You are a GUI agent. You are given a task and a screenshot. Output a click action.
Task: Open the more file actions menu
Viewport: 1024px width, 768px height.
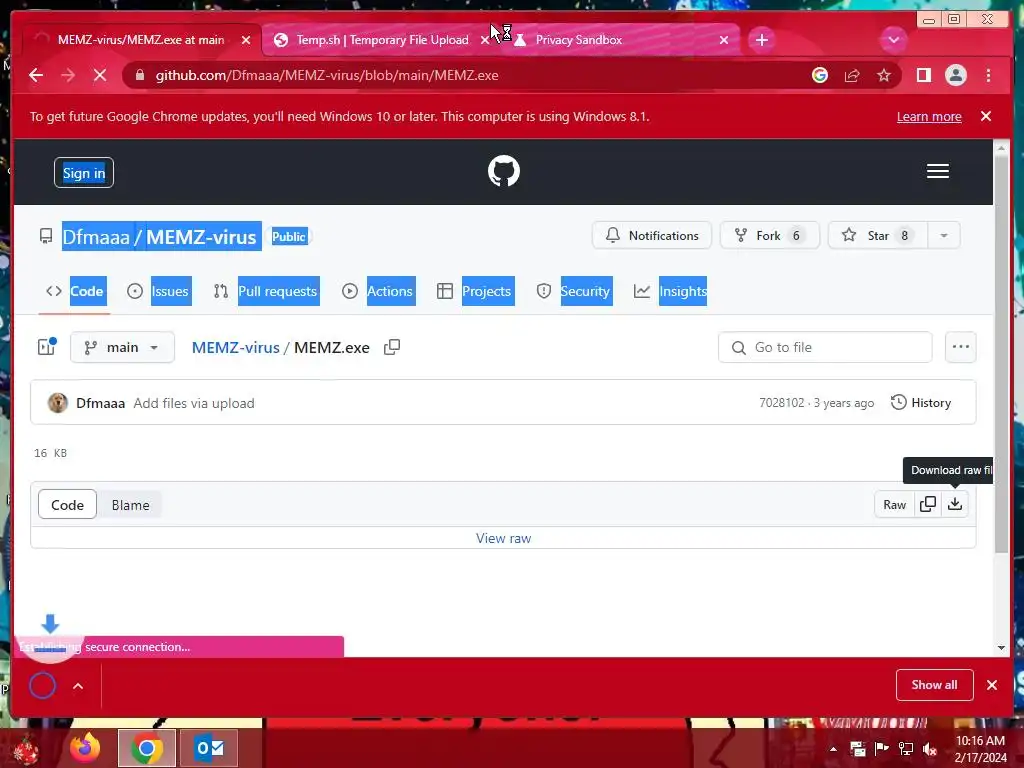click(x=961, y=347)
